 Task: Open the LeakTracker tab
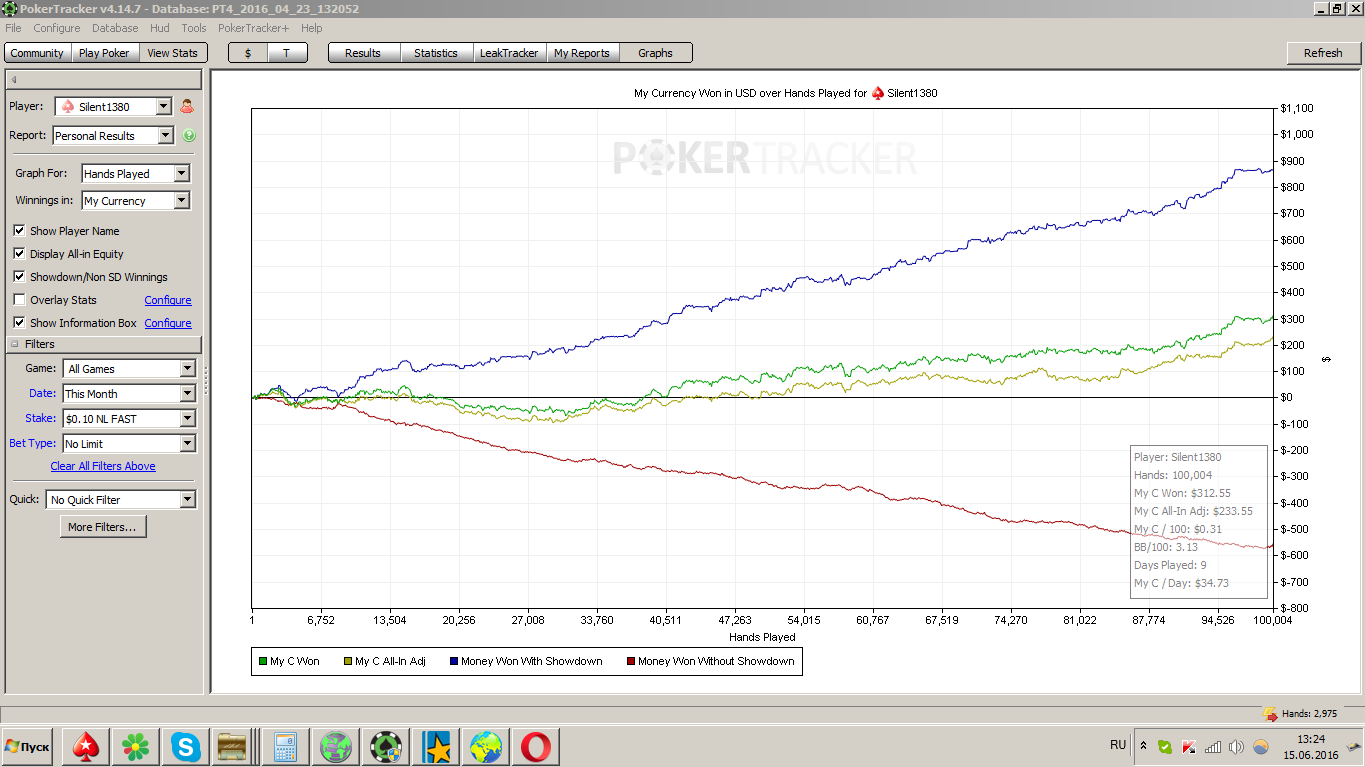pos(509,53)
